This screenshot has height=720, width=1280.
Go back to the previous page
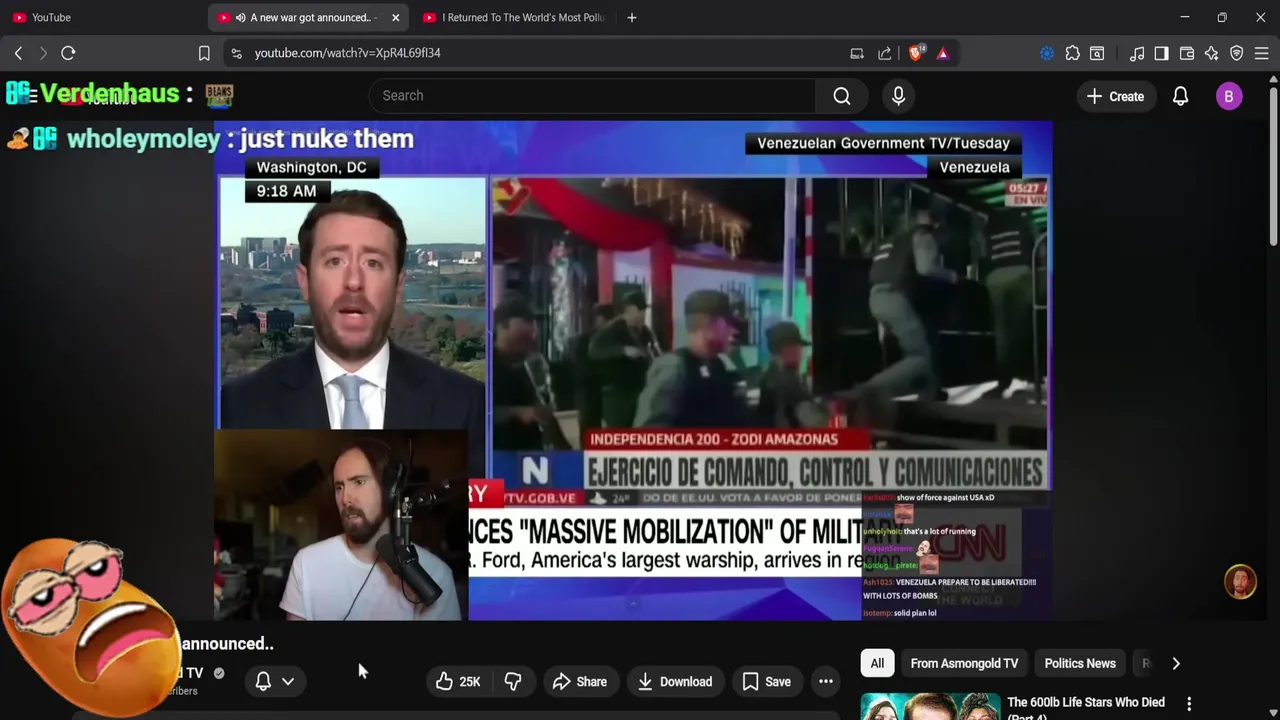[x=18, y=53]
